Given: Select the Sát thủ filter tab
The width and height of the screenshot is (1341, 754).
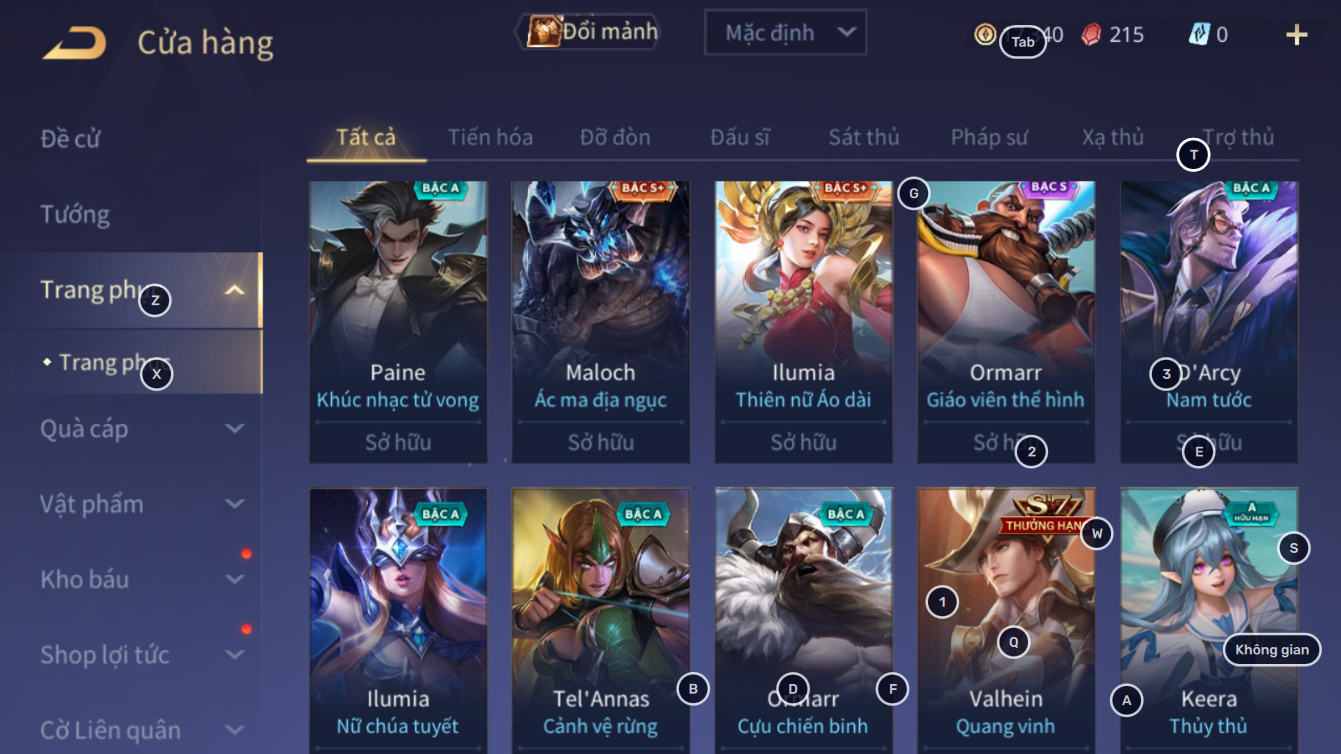Looking at the screenshot, I should click(x=864, y=137).
